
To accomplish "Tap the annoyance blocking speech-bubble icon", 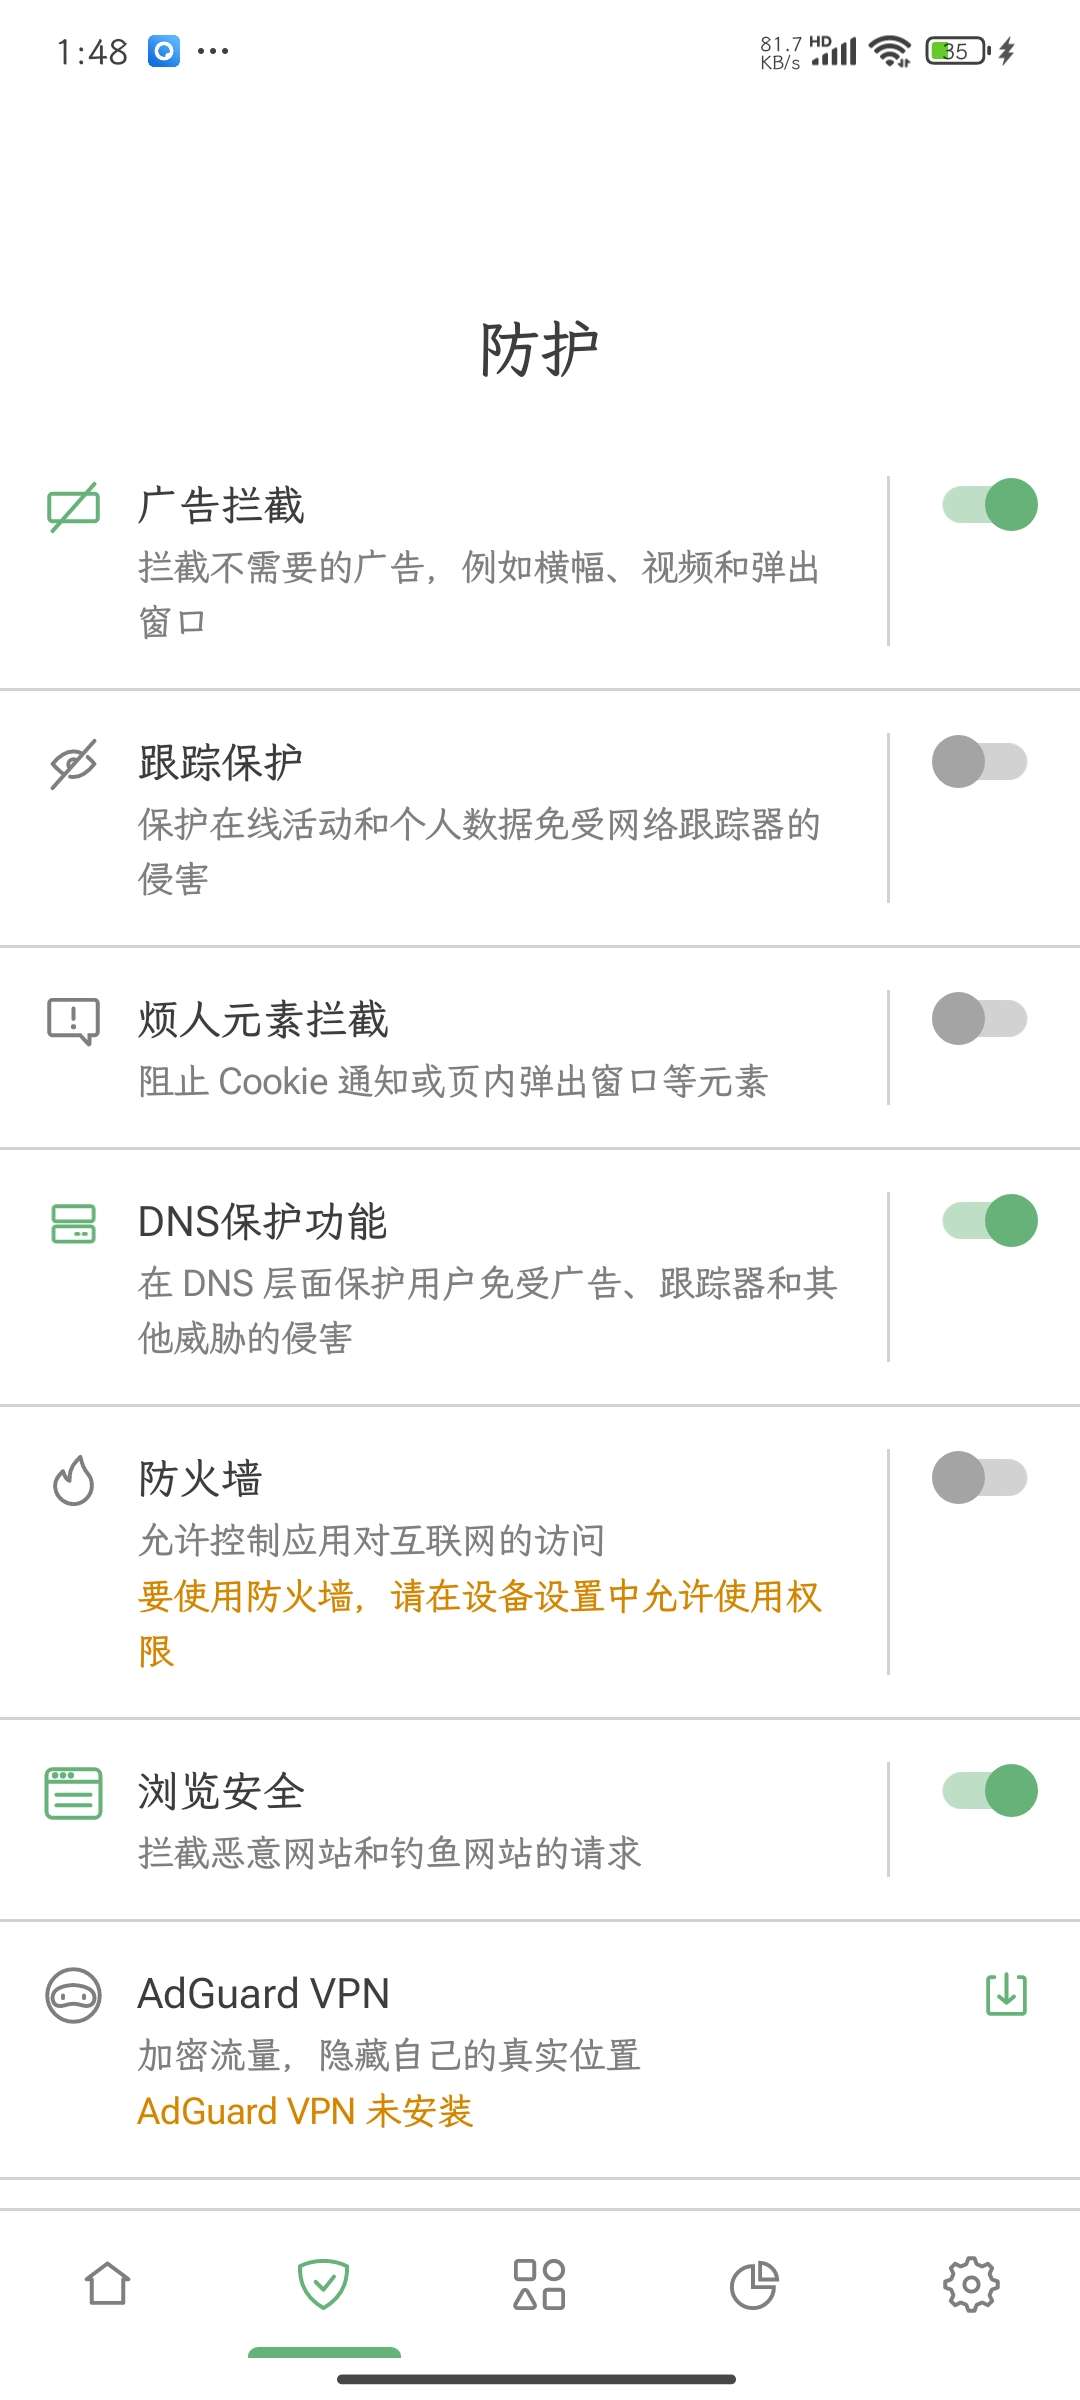I will pos(74,1021).
